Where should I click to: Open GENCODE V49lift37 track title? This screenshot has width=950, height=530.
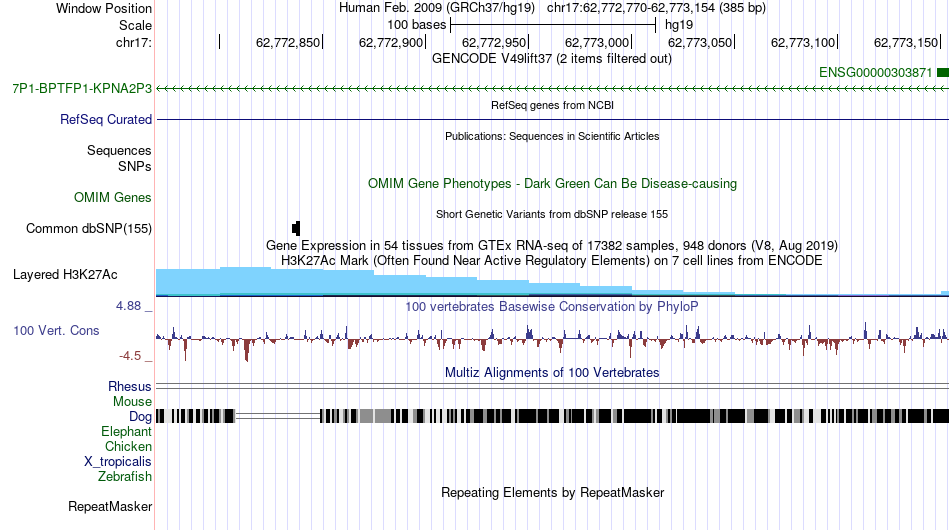click(552, 59)
